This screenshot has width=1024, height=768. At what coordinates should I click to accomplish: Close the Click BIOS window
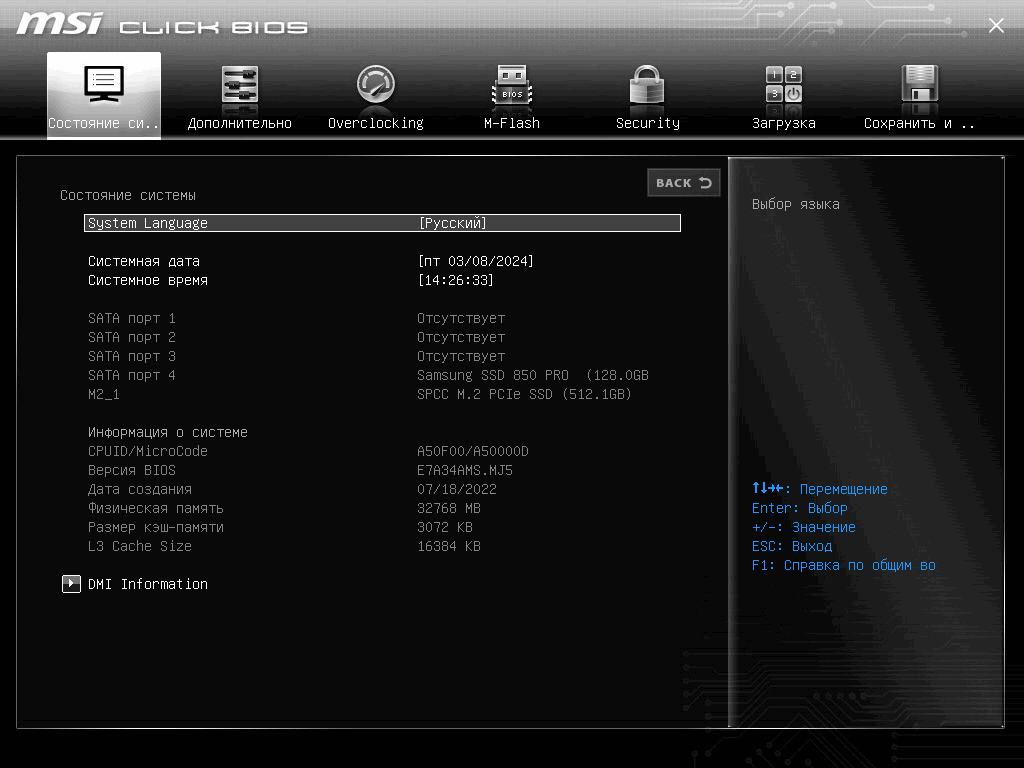point(996,25)
